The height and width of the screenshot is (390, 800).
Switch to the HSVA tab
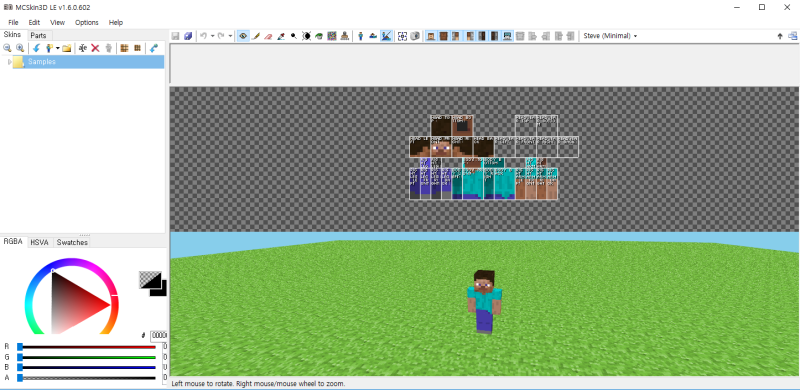point(39,242)
